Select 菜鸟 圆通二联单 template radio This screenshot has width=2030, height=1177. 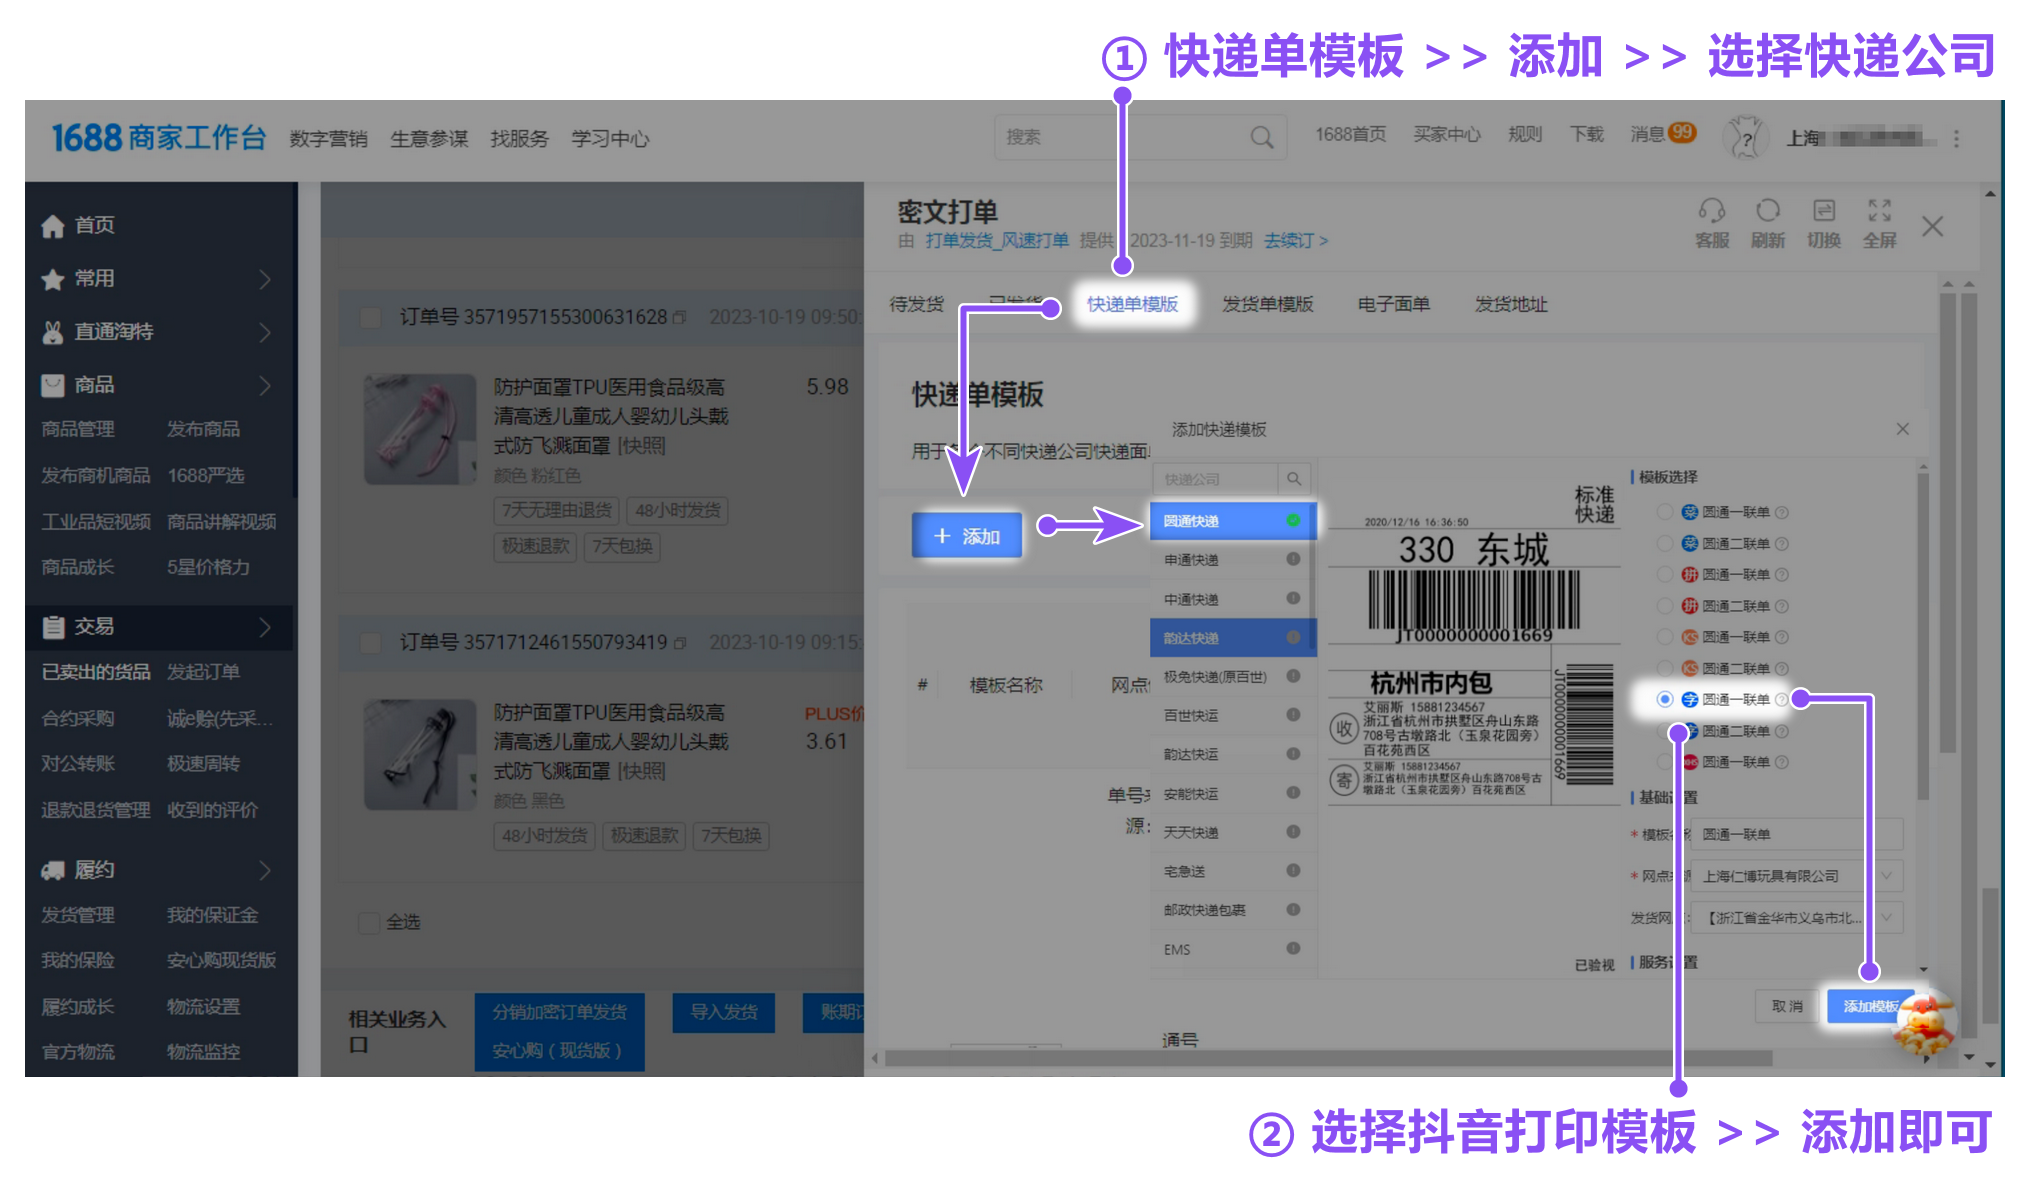tap(1664, 543)
